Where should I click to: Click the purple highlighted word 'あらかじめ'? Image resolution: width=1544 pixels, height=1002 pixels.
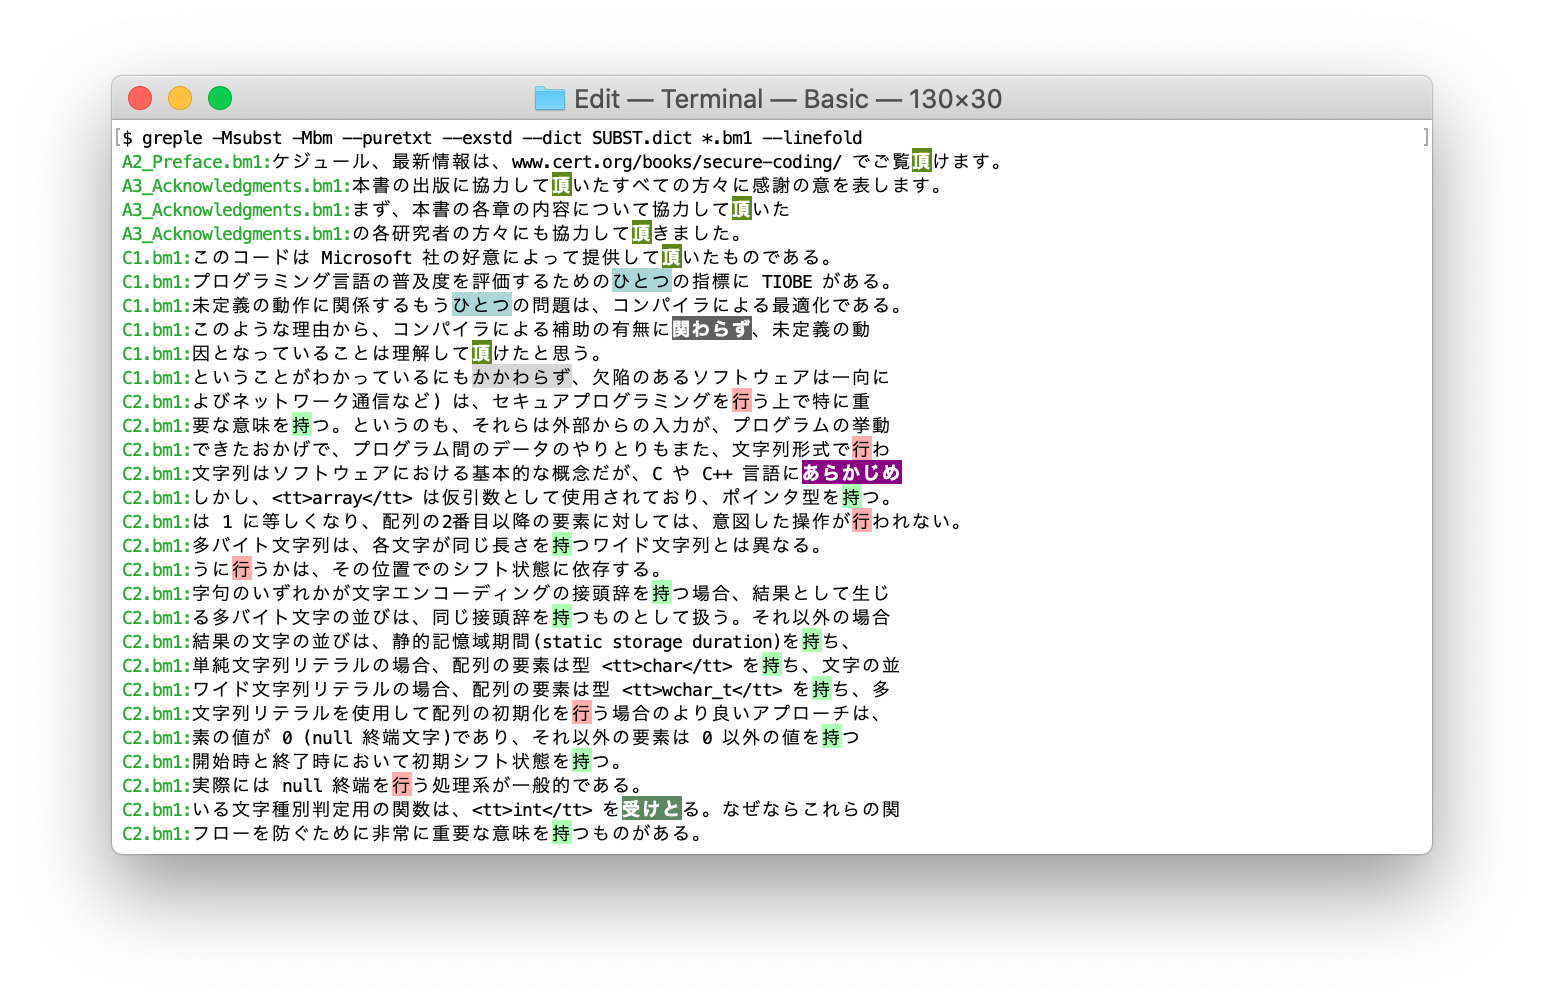[x=852, y=474]
